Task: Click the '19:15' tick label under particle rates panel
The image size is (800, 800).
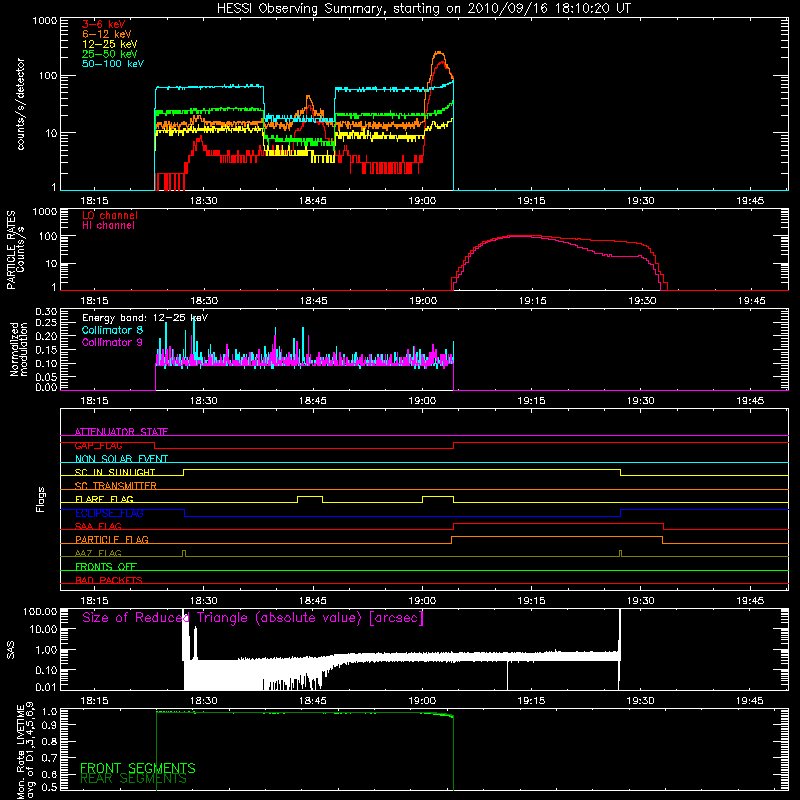Action: point(532,301)
